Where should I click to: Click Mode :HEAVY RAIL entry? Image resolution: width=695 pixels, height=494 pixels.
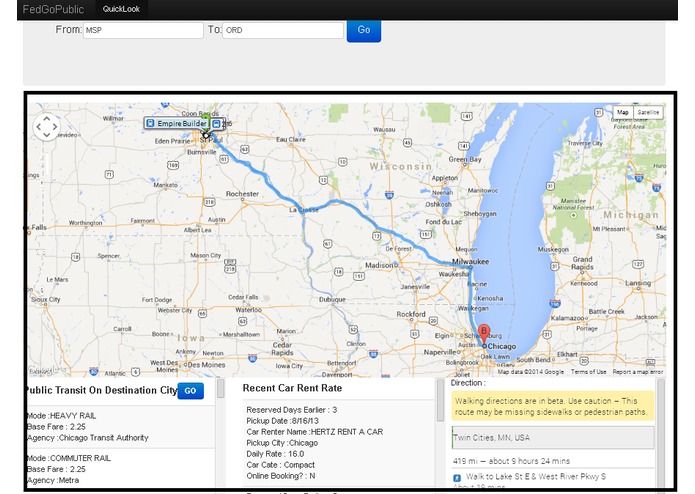pyautogui.click(x=62, y=416)
